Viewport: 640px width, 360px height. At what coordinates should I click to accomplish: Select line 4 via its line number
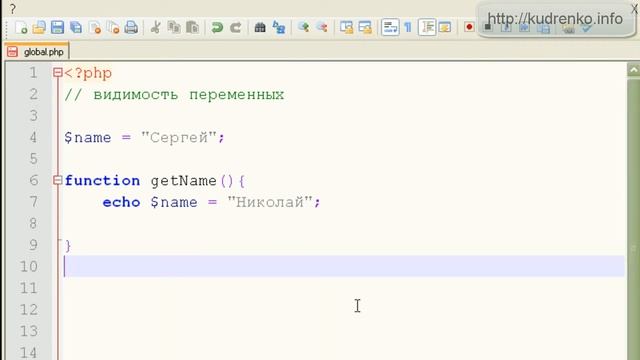[33, 138]
